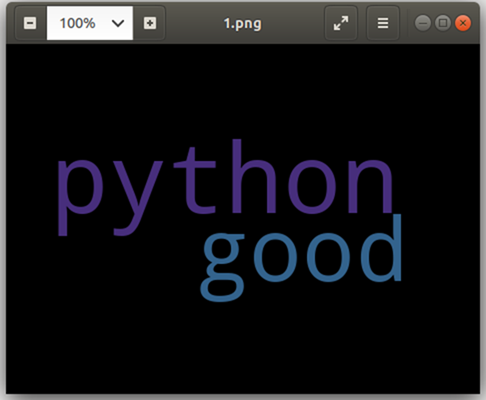Zoom in using the plus button

150,23
